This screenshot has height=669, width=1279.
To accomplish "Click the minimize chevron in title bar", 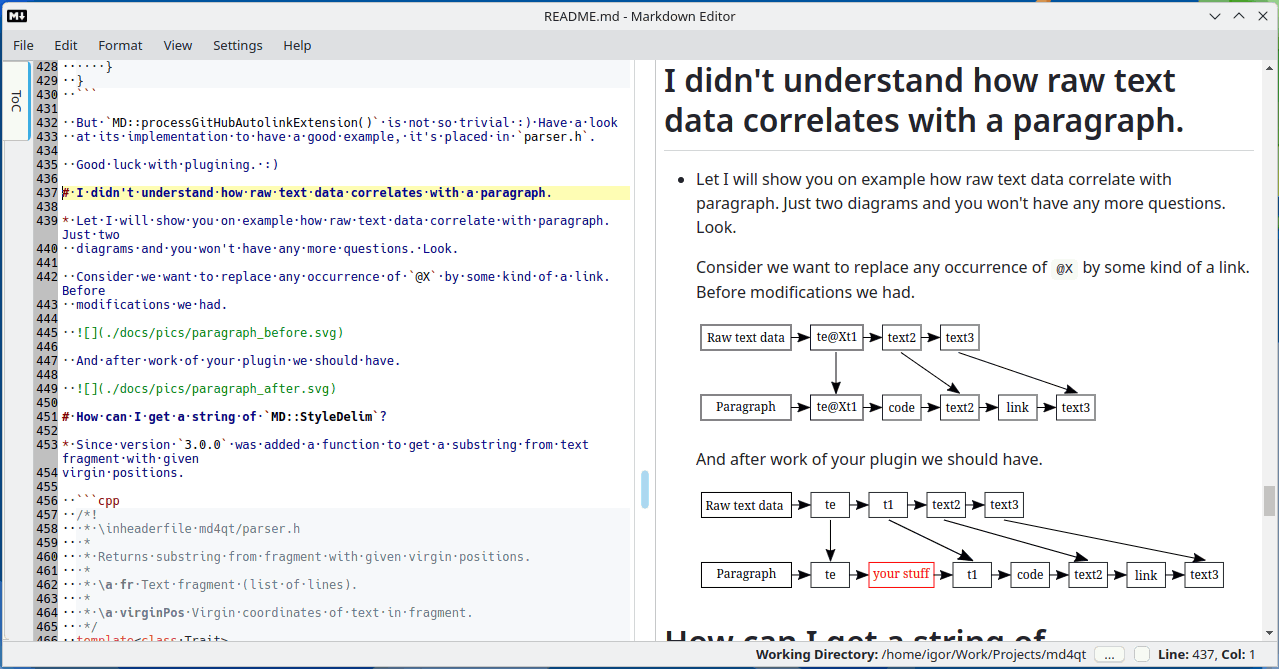I will (1215, 16).
